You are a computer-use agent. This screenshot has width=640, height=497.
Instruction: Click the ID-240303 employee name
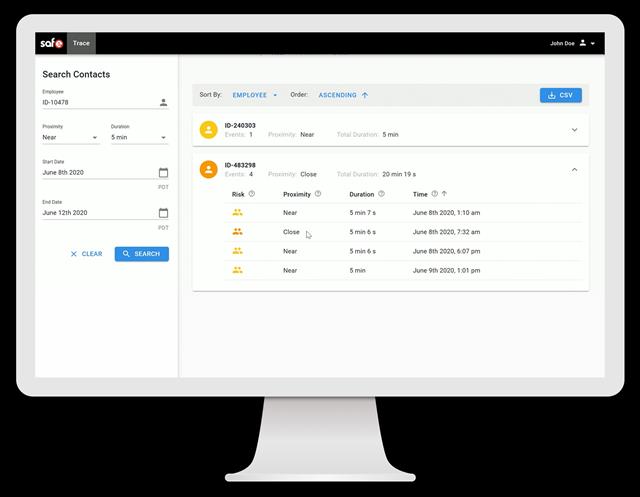tap(240, 125)
